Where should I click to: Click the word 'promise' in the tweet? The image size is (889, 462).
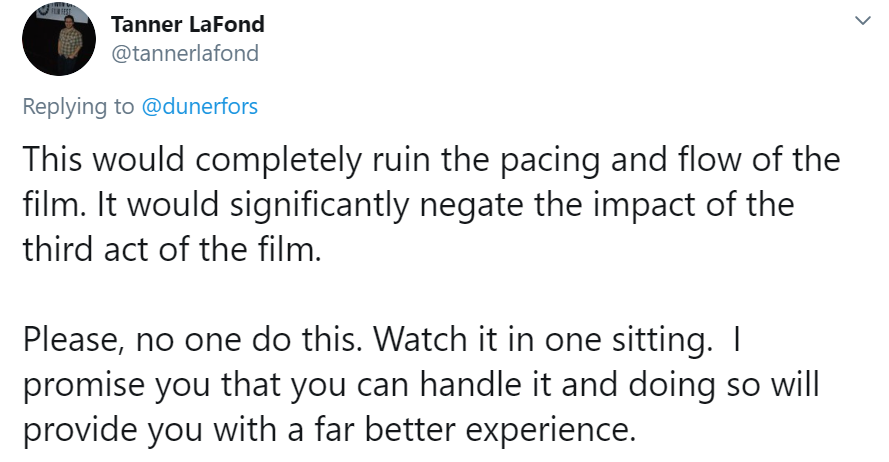(x=84, y=385)
